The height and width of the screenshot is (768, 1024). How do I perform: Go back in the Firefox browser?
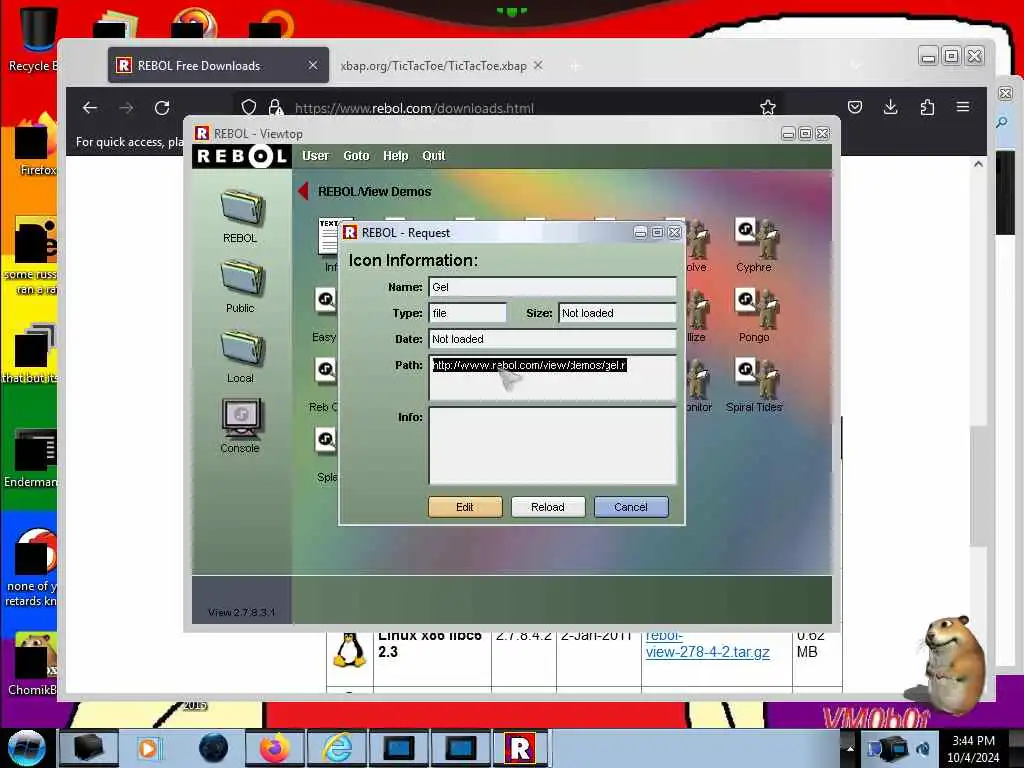(x=90, y=108)
